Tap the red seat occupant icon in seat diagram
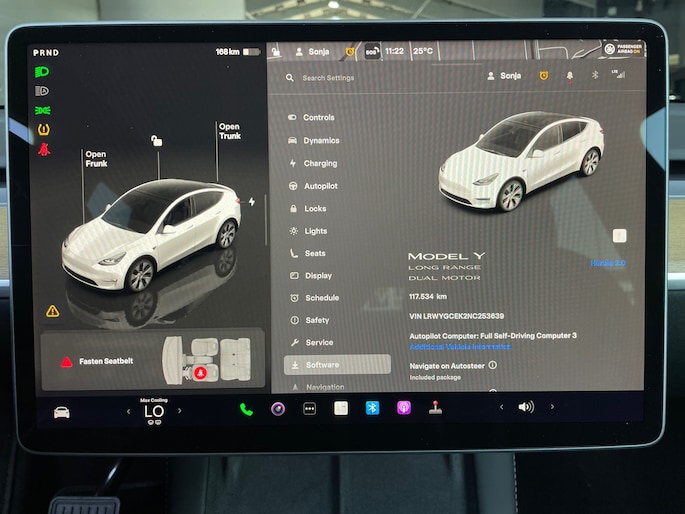 201,373
